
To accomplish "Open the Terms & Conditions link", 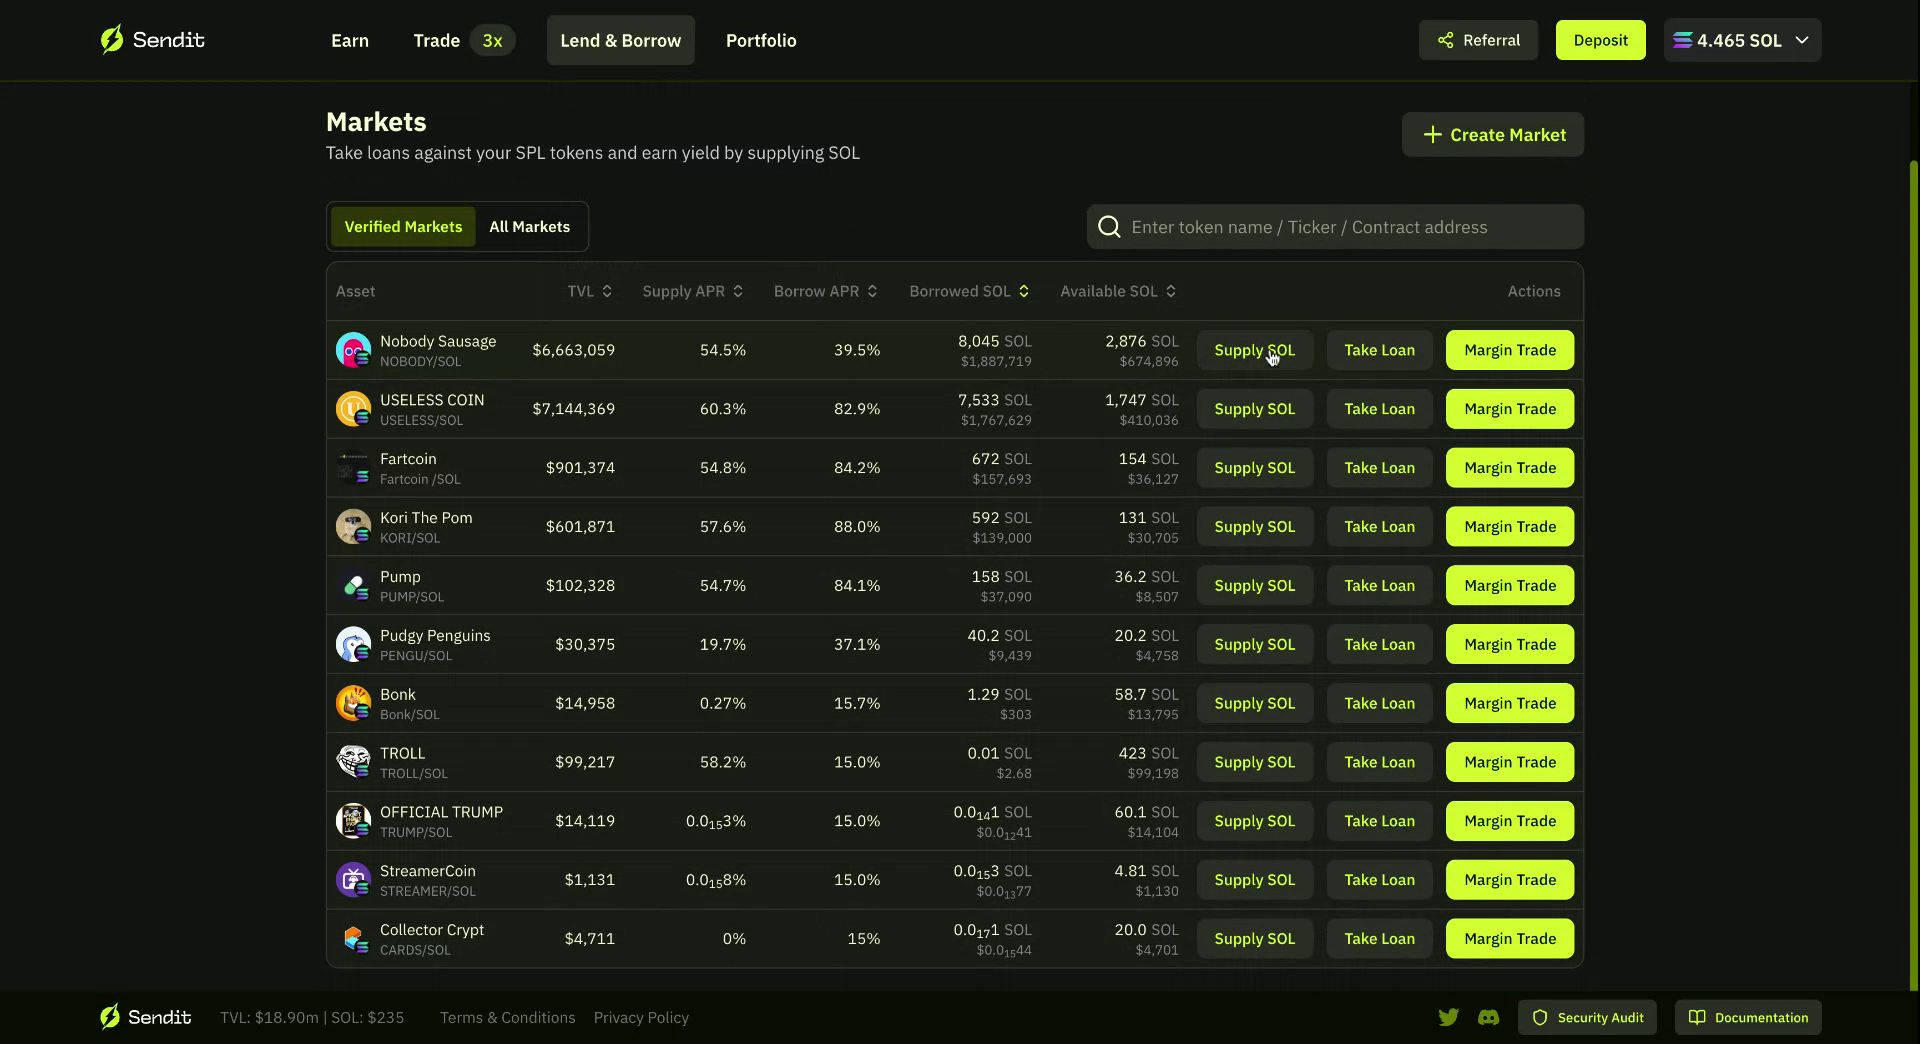I will pos(507,1017).
